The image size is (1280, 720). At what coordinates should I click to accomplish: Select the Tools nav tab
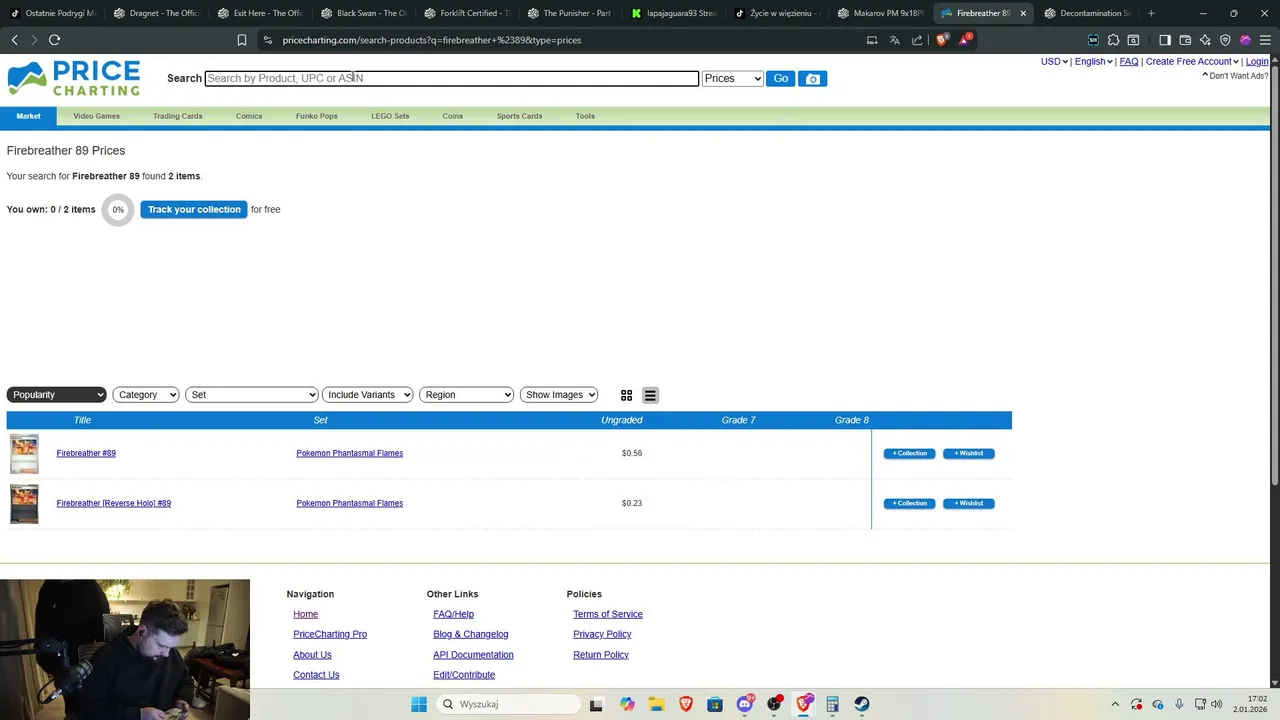point(585,116)
